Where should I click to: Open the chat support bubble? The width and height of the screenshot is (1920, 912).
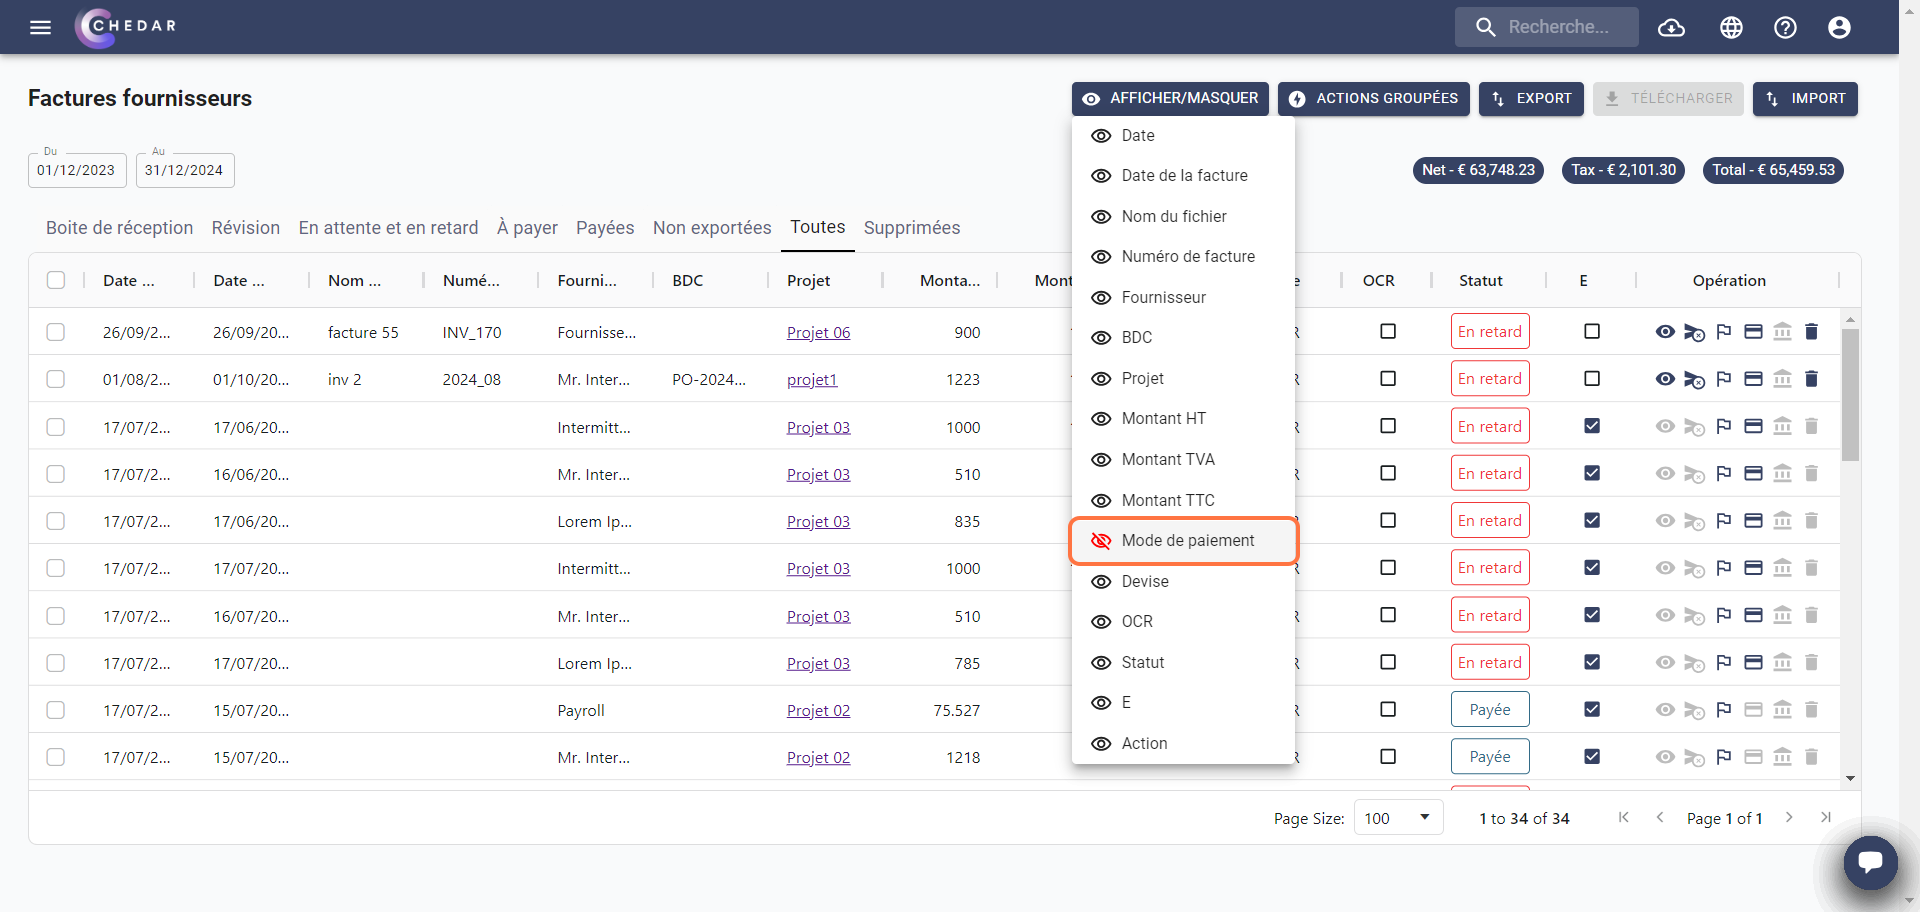1870,862
